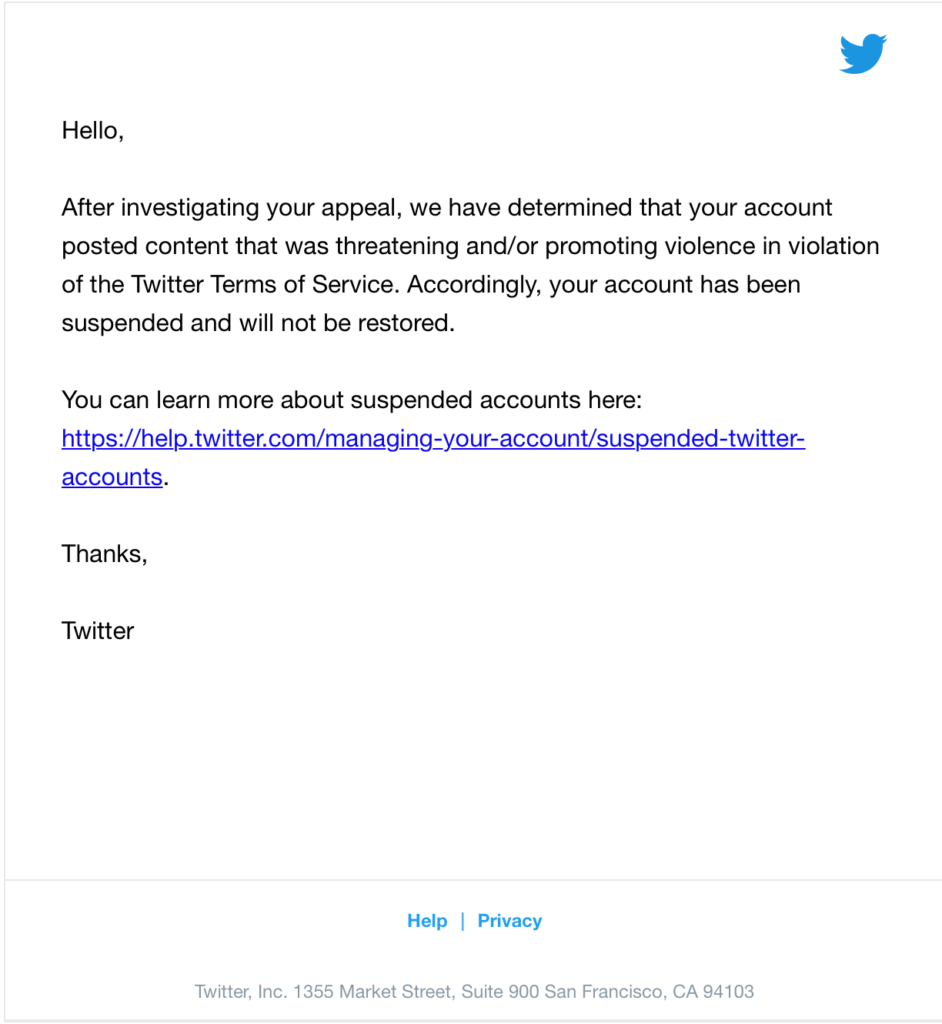Open the Privacy footer link

click(x=510, y=920)
